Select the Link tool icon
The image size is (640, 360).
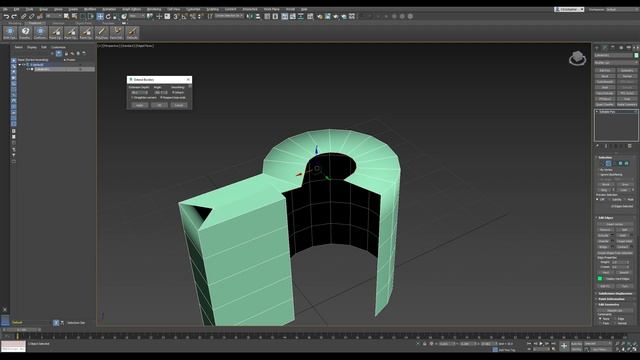[x=23, y=16]
